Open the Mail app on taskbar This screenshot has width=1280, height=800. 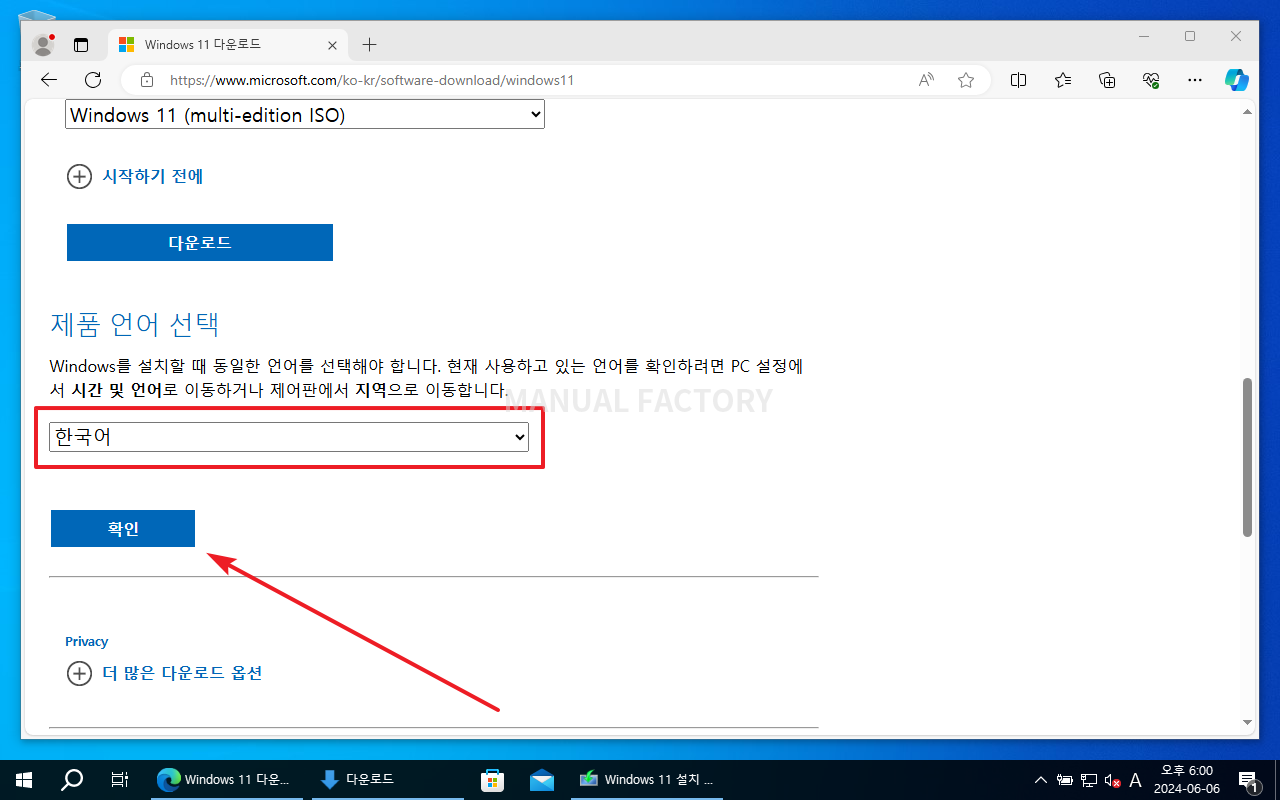pos(542,779)
